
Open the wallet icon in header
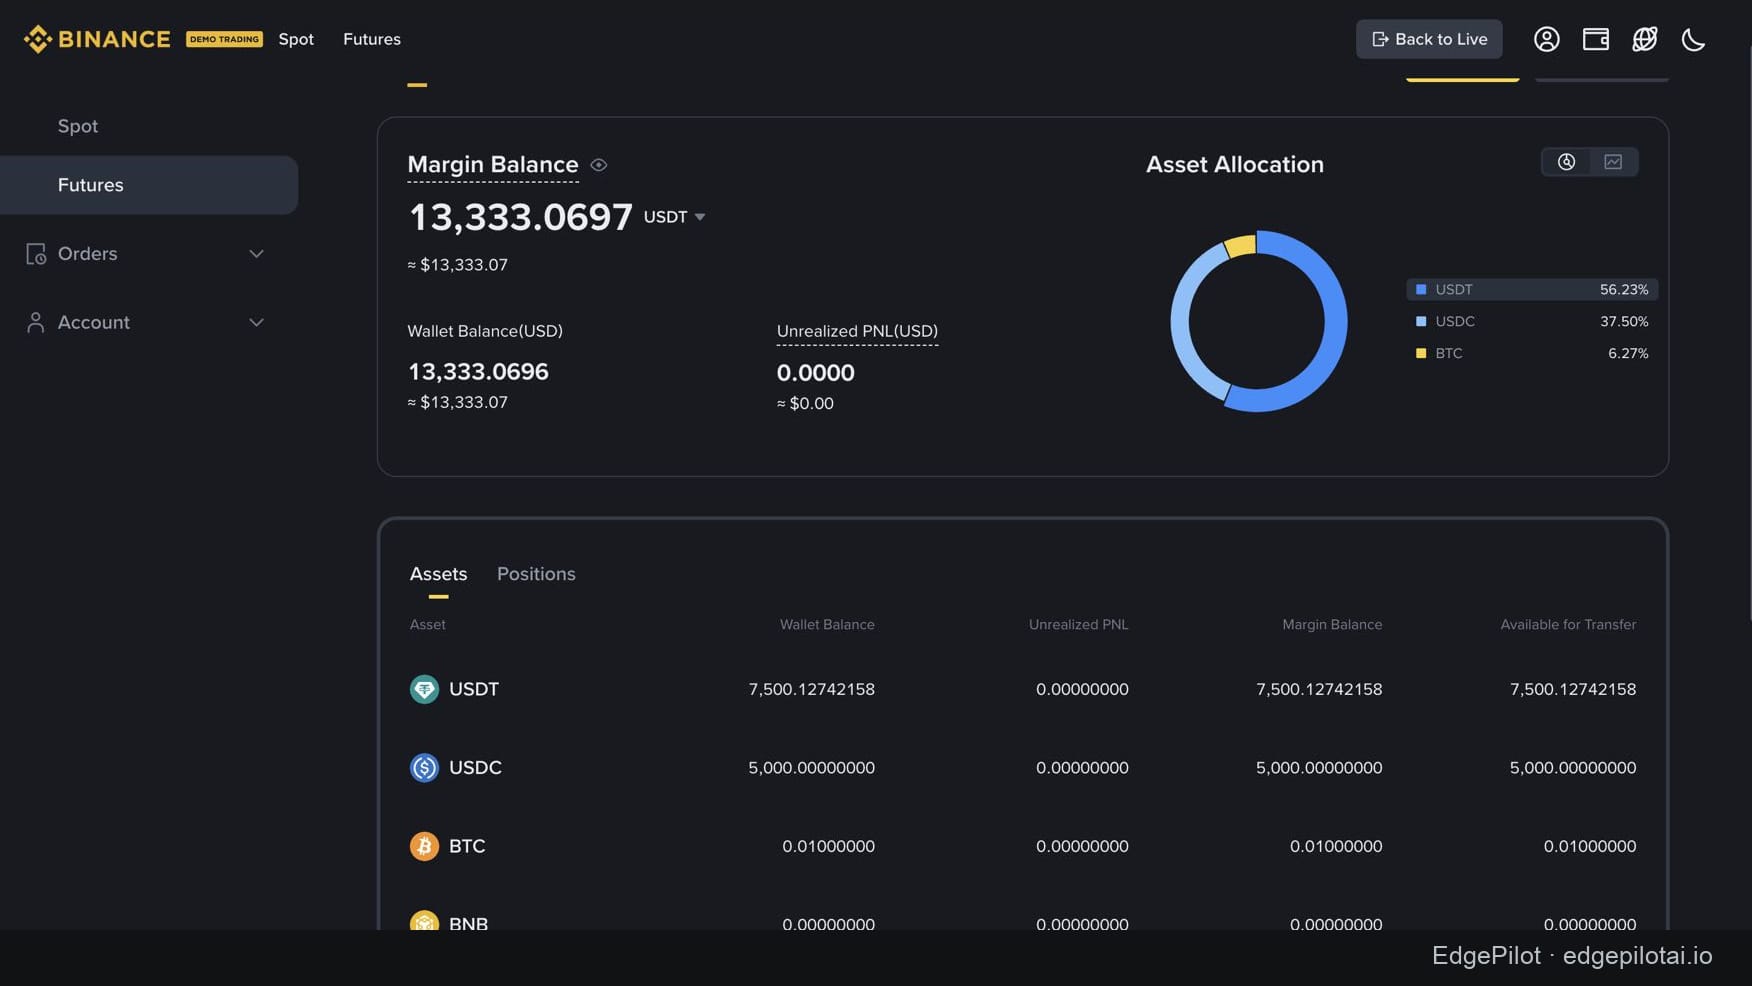pos(1595,39)
